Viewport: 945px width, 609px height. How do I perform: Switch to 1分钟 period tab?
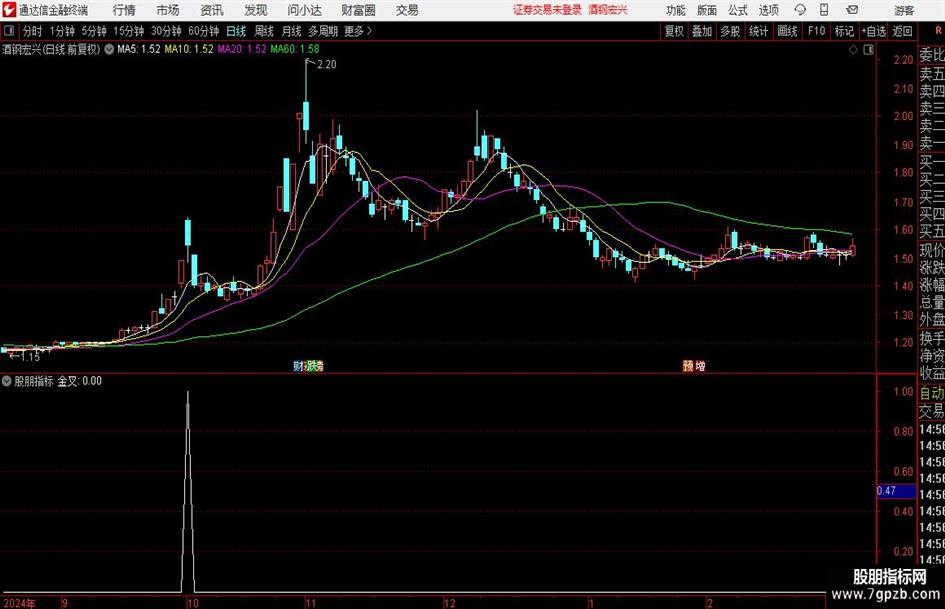pyautogui.click(x=61, y=31)
